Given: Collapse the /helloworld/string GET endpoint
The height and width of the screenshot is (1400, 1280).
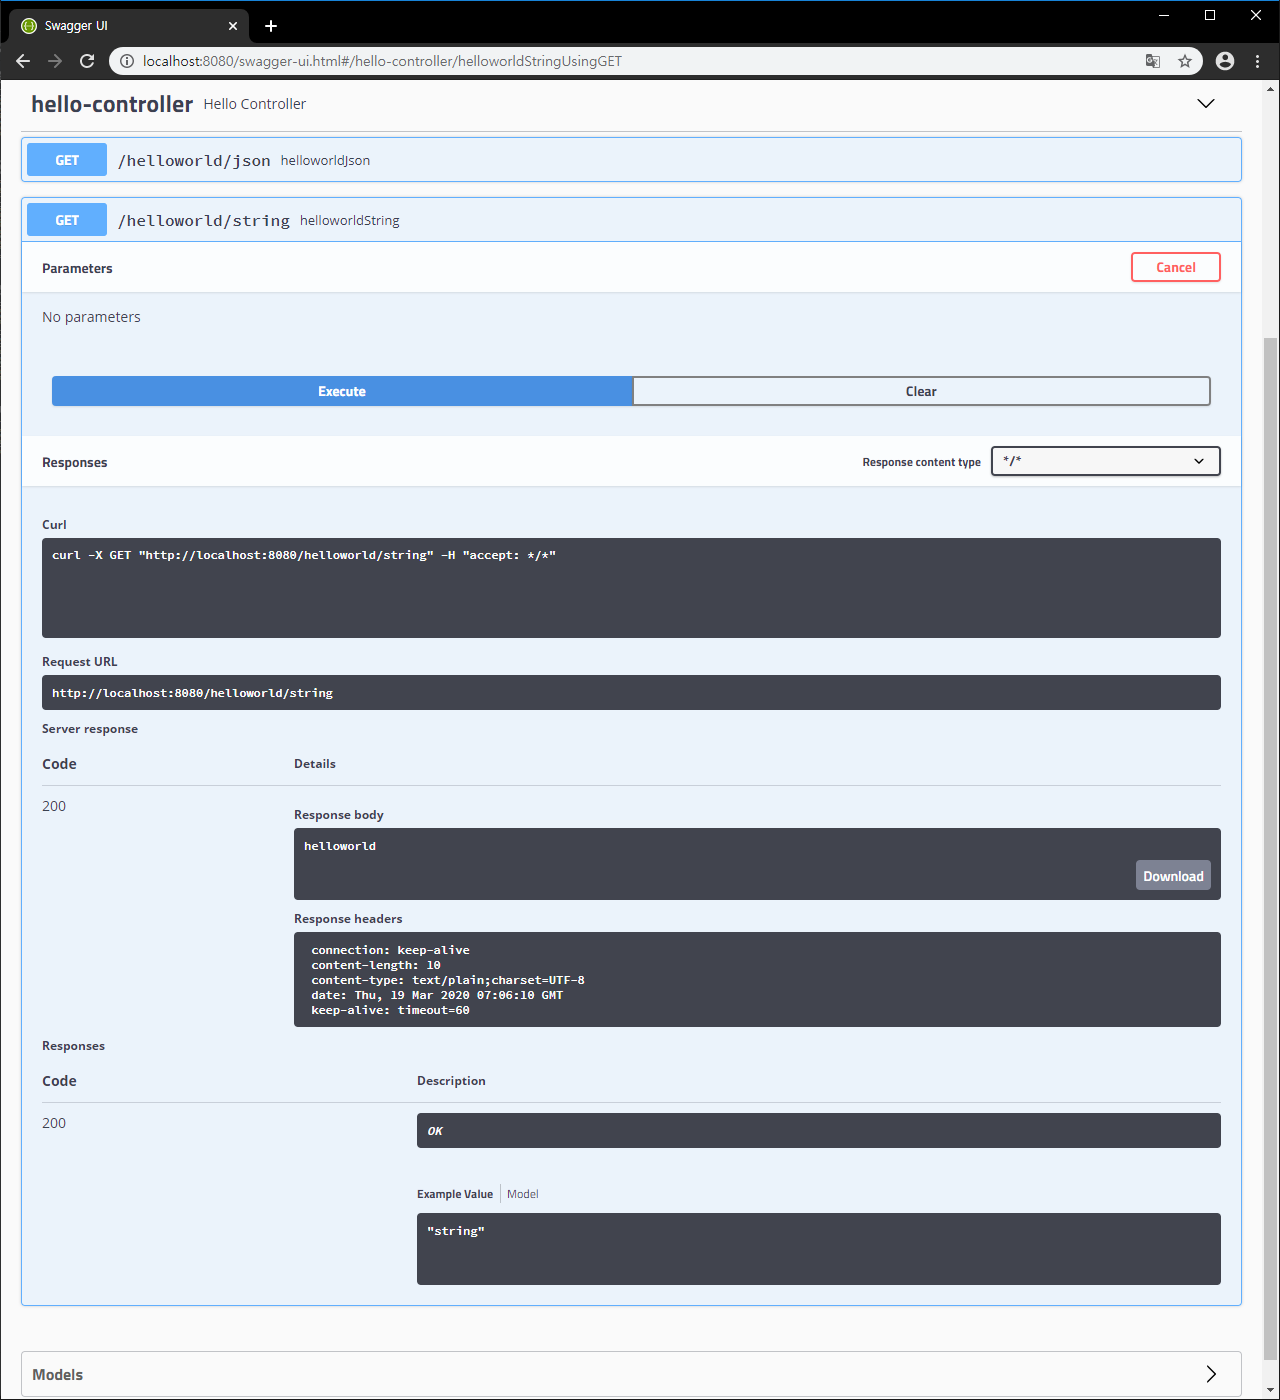Looking at the screenshot, I should click(631, 220).
